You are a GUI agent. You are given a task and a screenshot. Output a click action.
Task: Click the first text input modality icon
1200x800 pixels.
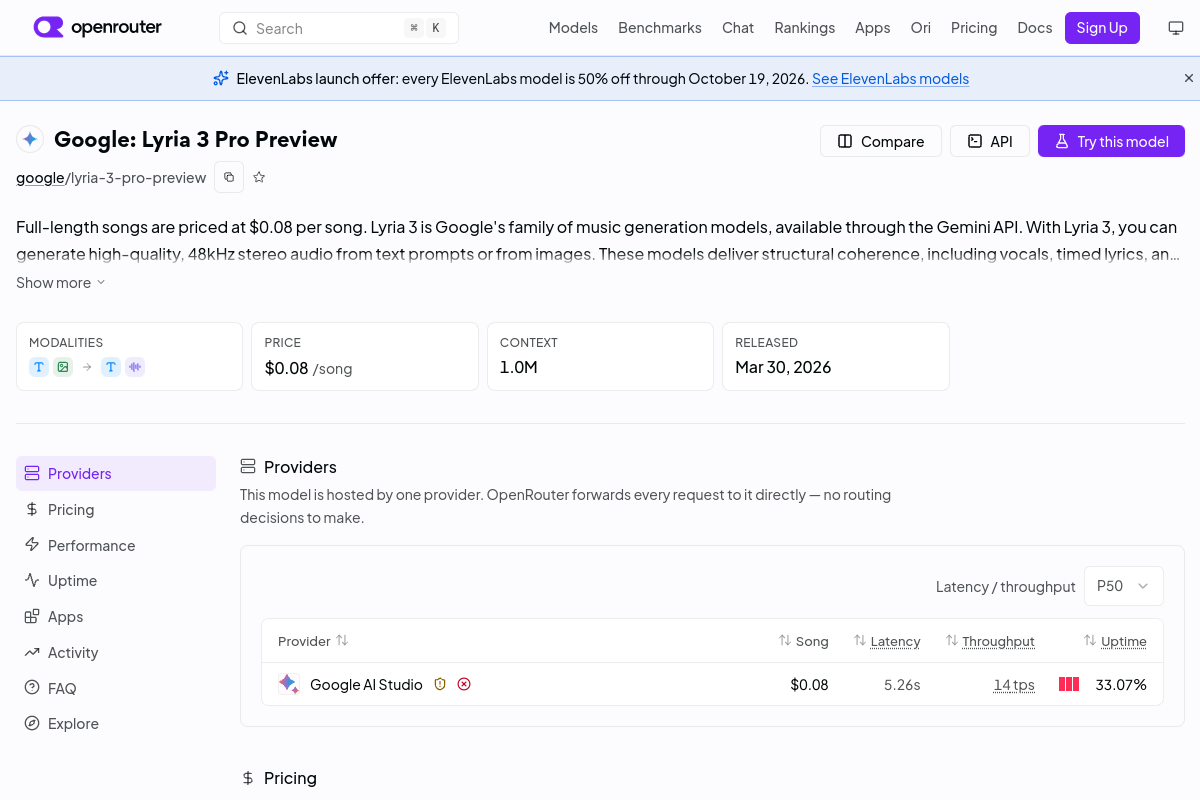(x=39, y=367)
